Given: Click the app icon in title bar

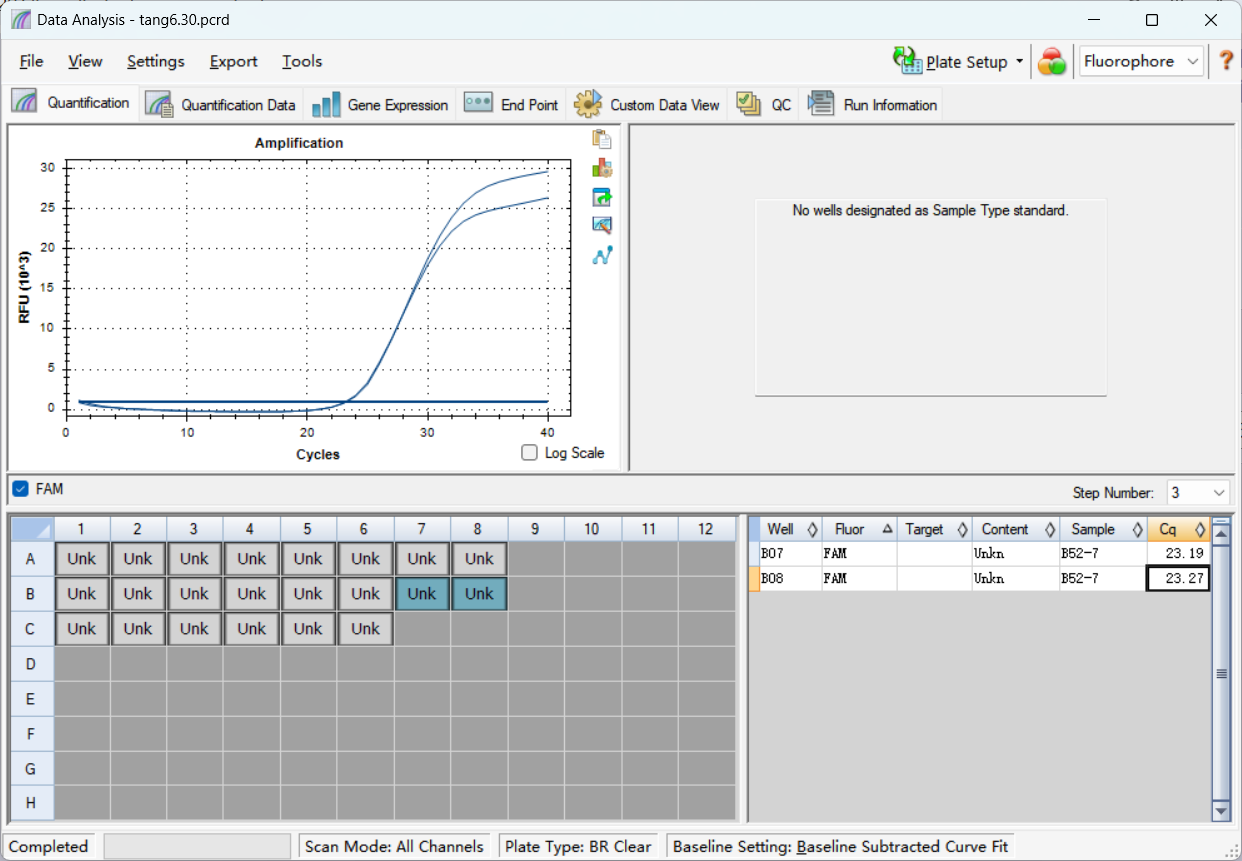Looking at the screenshot, I should [x=20, y=20].
